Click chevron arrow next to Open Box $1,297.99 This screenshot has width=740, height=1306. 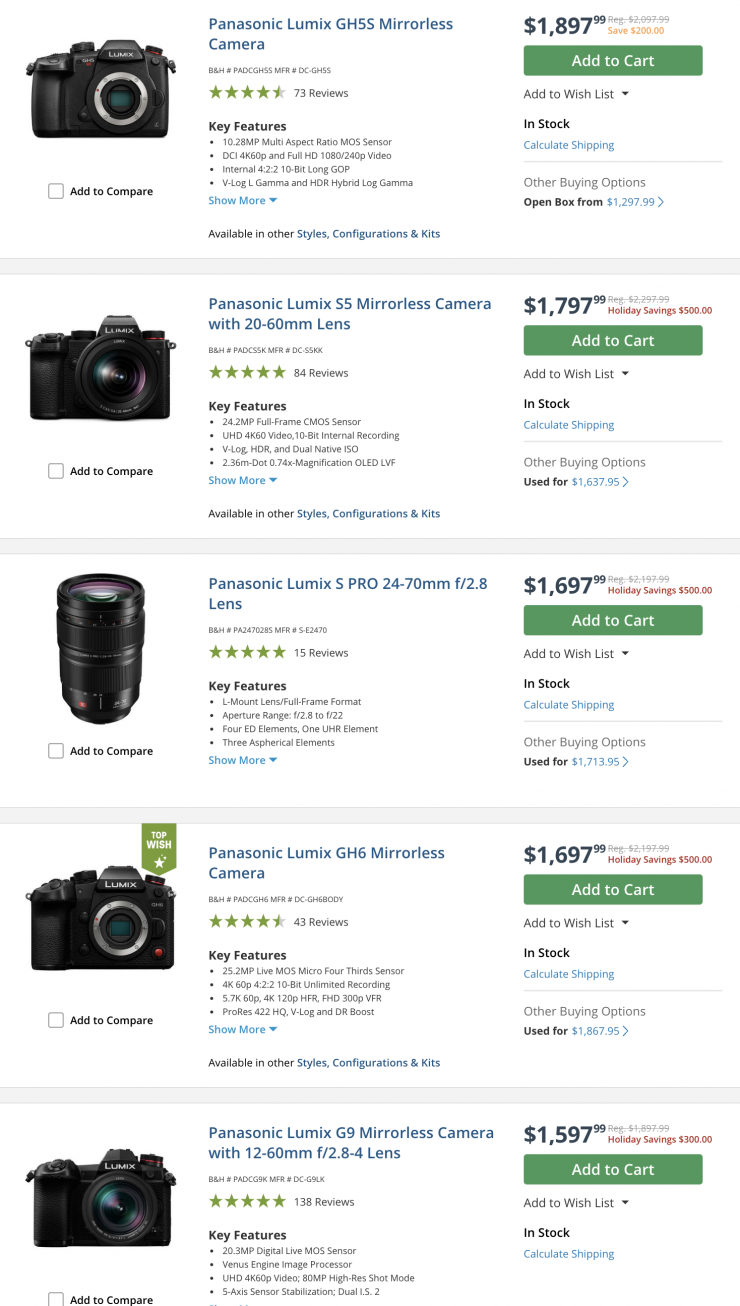(661, 202)
